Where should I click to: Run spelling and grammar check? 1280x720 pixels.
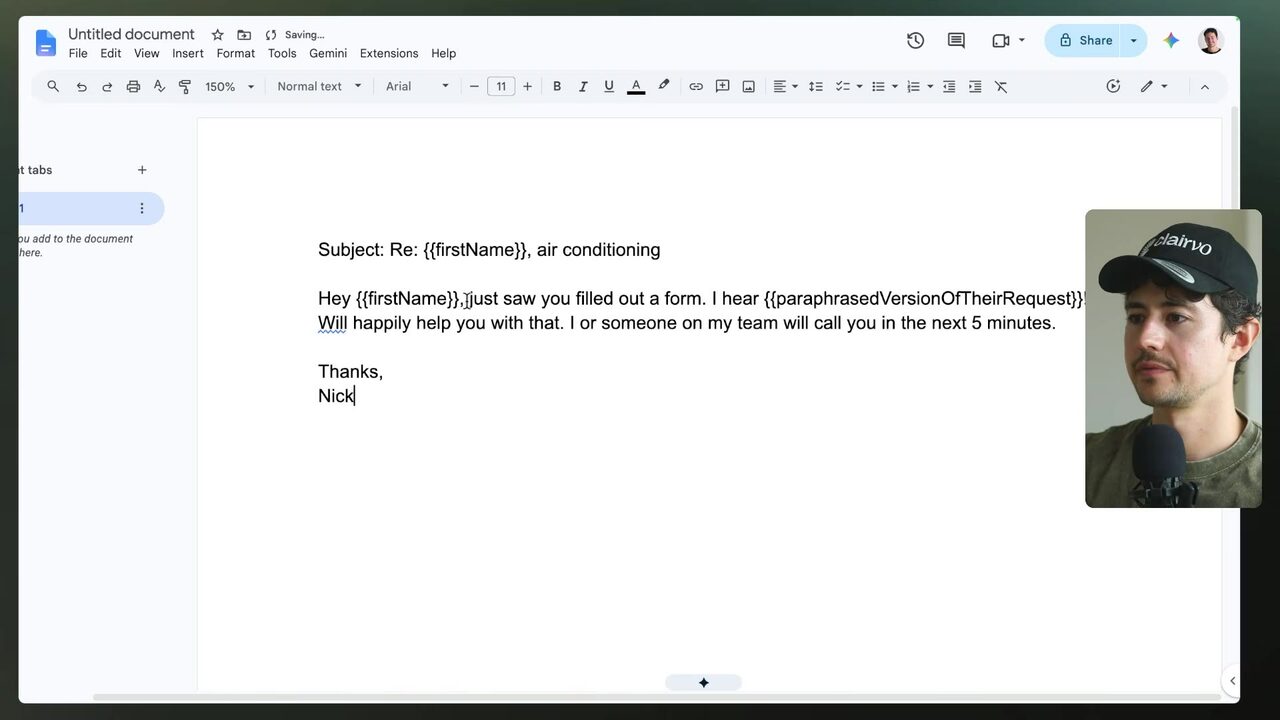tap(159, 87)
